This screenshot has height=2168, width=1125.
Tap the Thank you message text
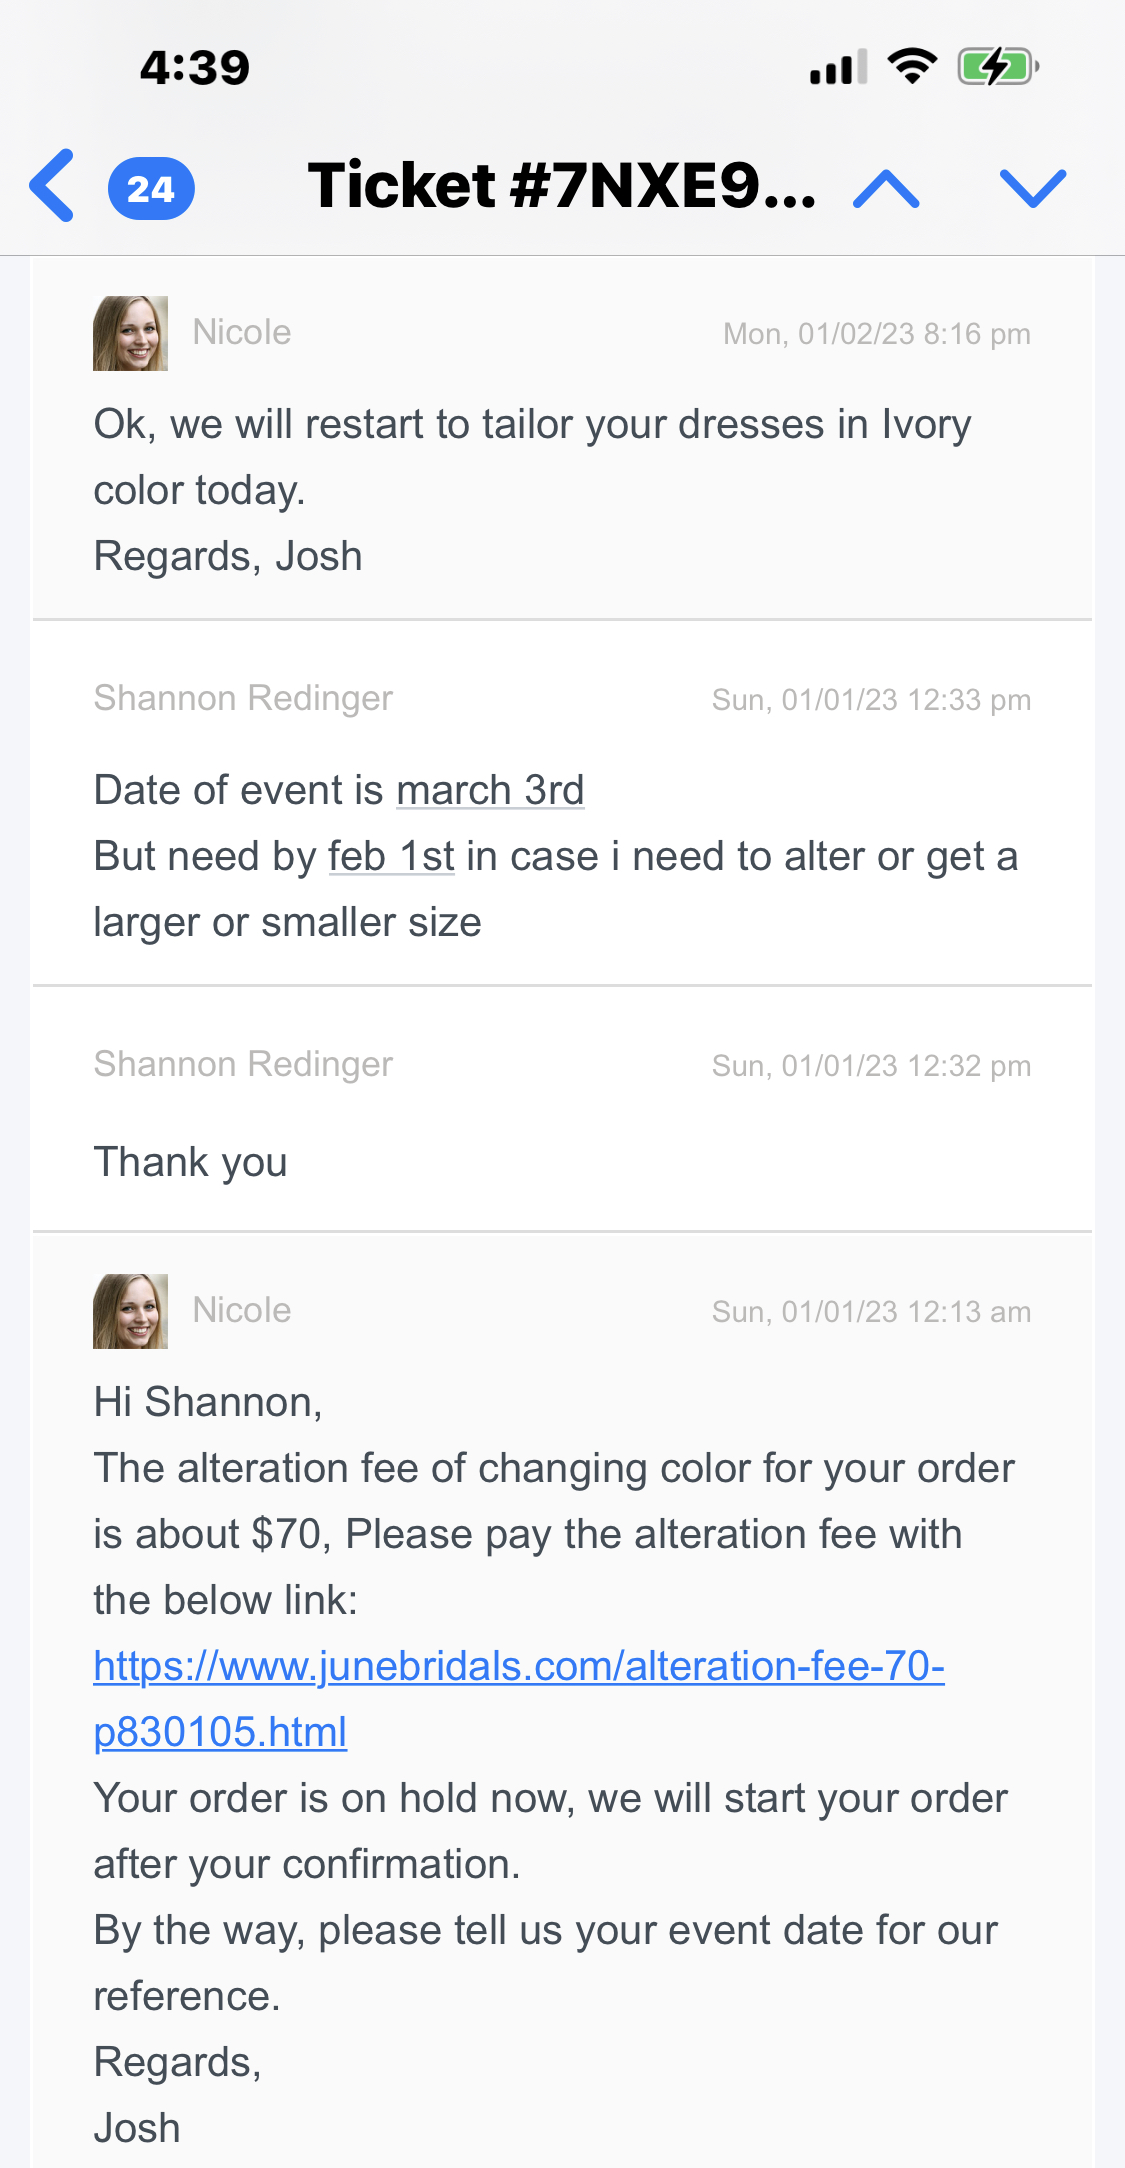190,1162
